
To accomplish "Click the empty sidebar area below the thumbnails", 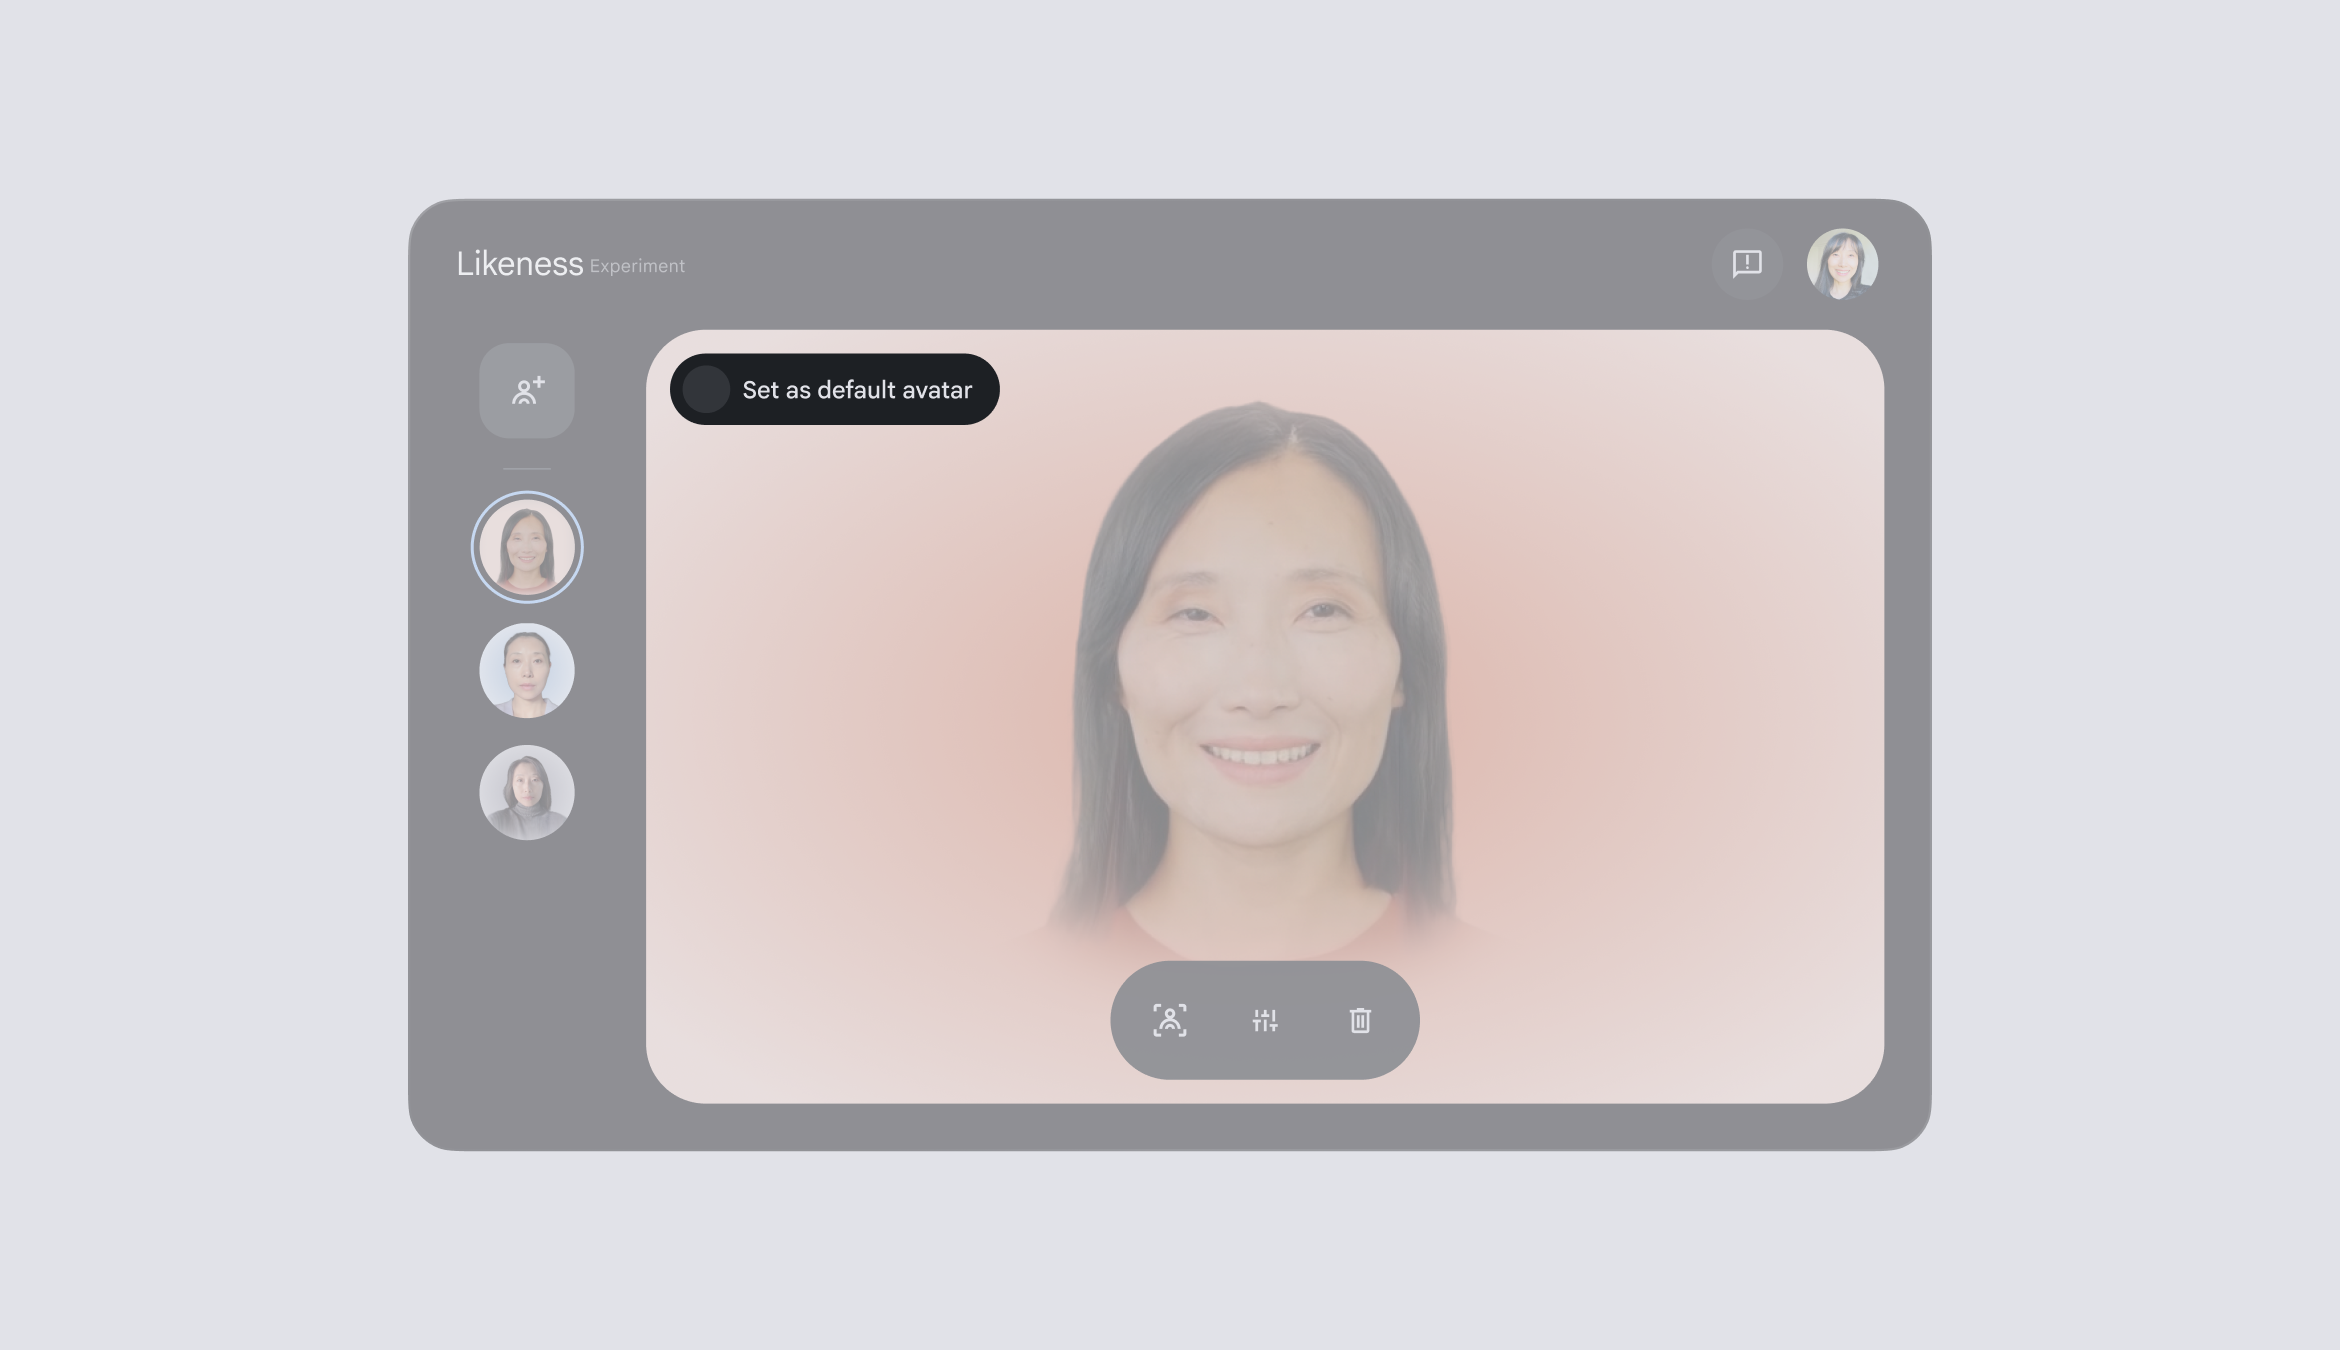I will point(527,990).
